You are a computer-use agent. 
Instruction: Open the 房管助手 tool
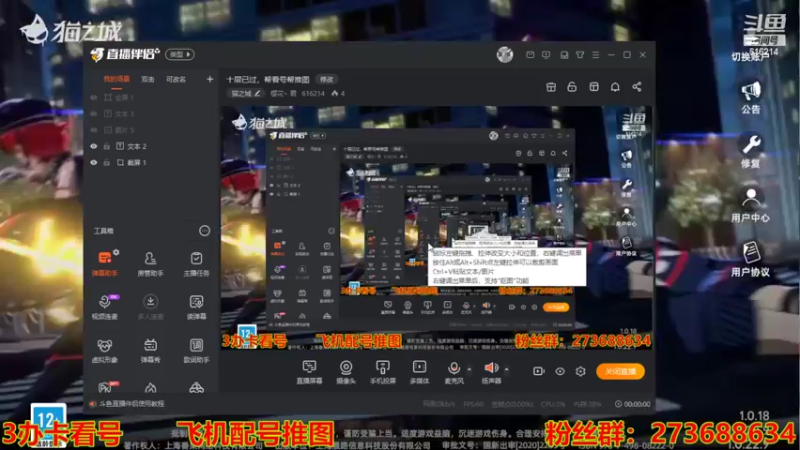click(151, 263)
